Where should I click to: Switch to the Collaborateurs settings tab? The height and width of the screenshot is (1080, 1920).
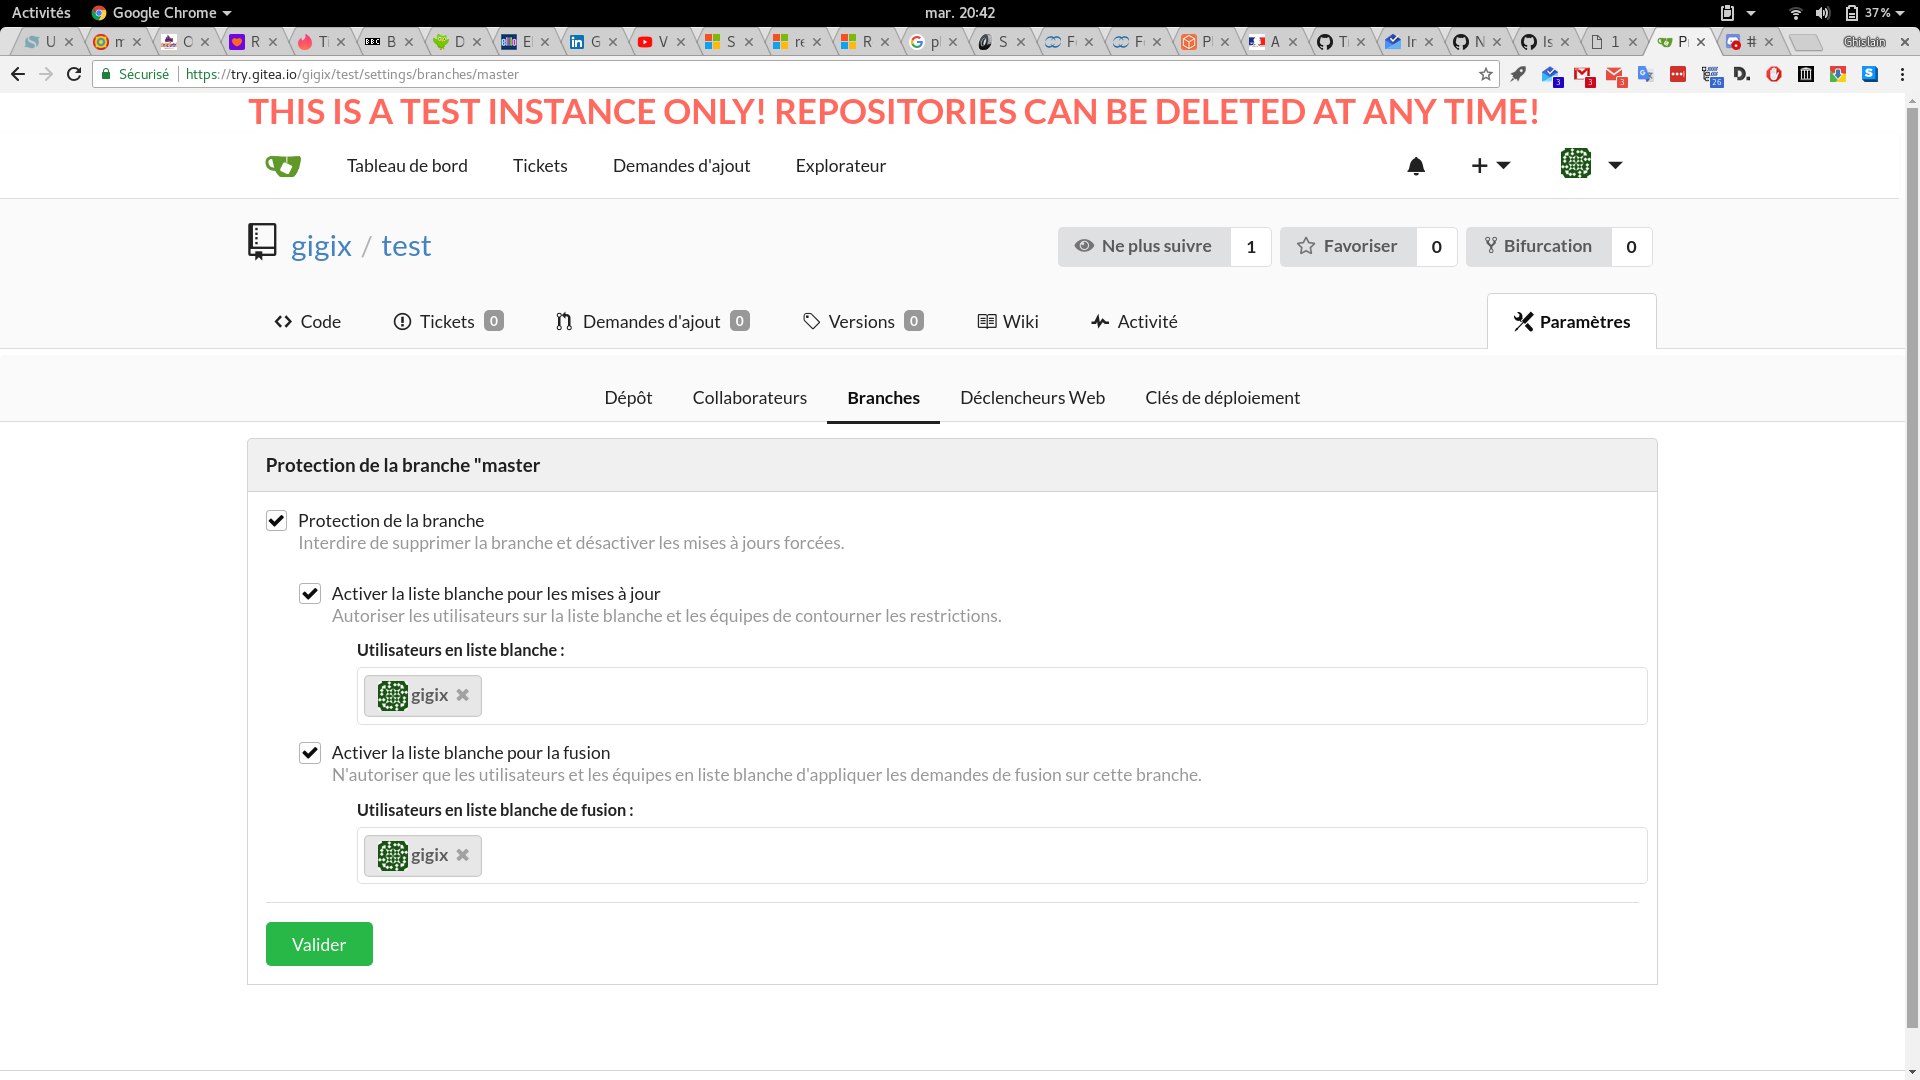pos(749,398)
